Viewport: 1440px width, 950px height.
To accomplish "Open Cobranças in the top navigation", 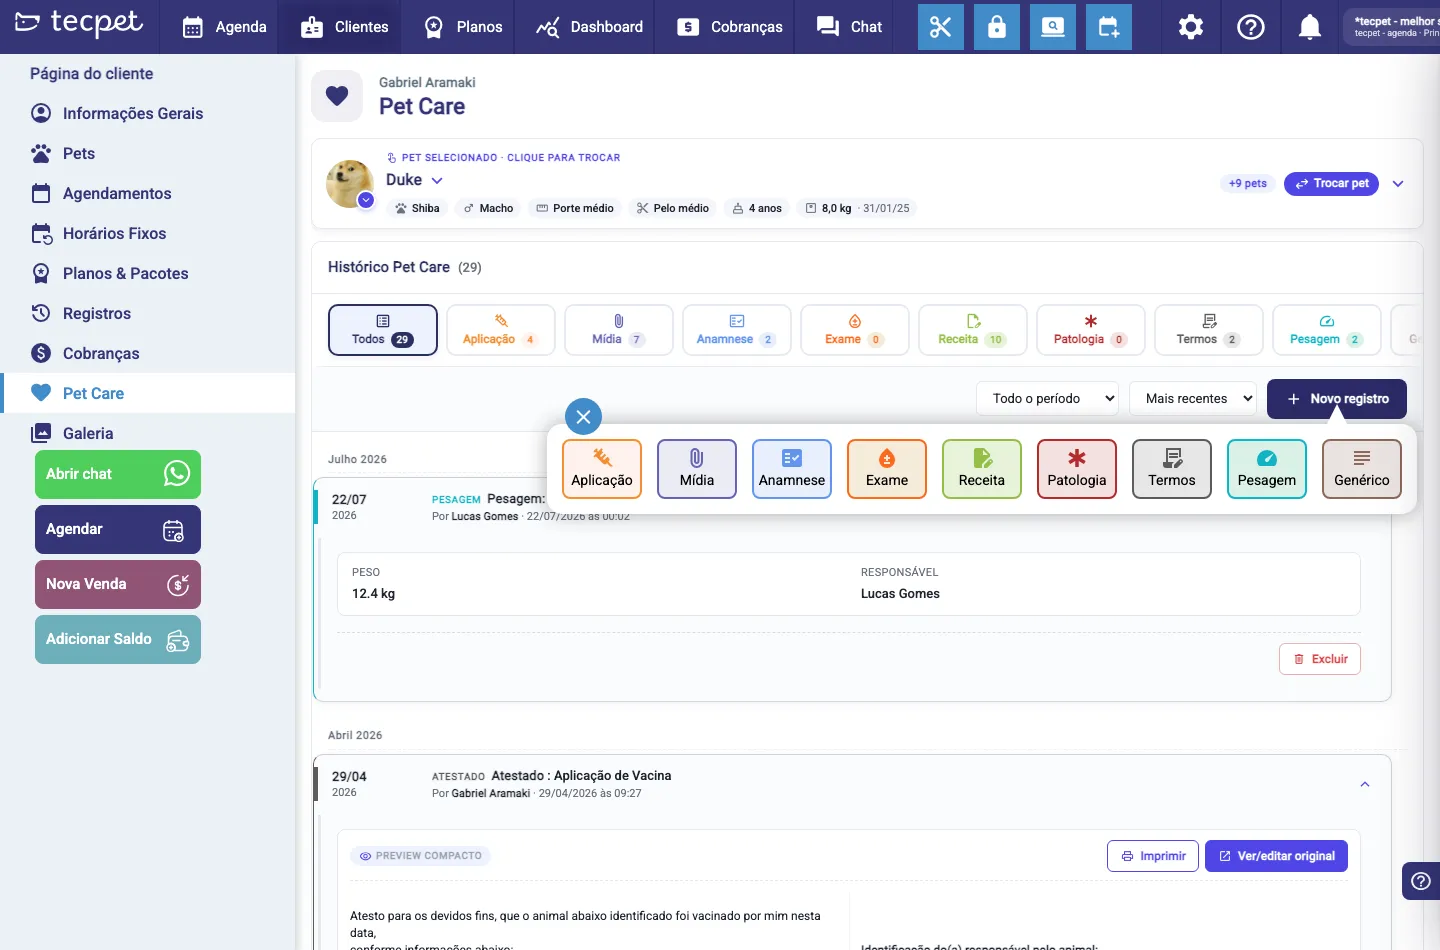I will tap(730, 27).
